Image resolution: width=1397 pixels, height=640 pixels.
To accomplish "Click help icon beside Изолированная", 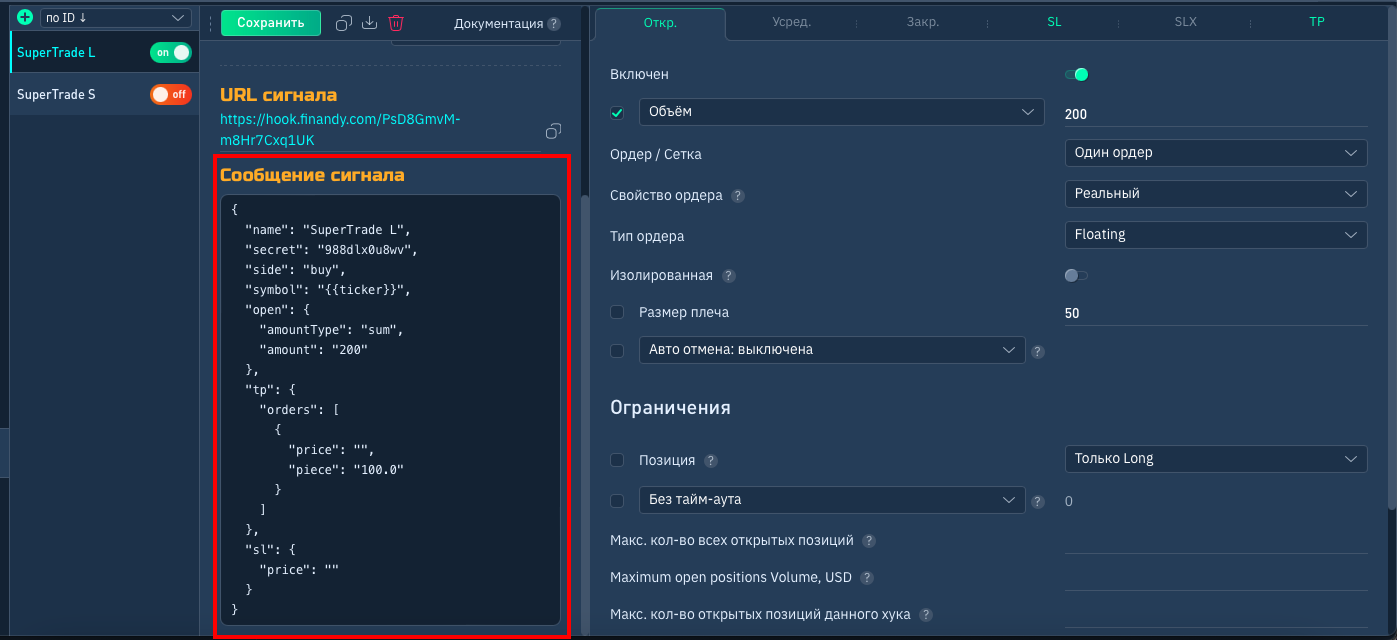I will [x=729, y=276].
